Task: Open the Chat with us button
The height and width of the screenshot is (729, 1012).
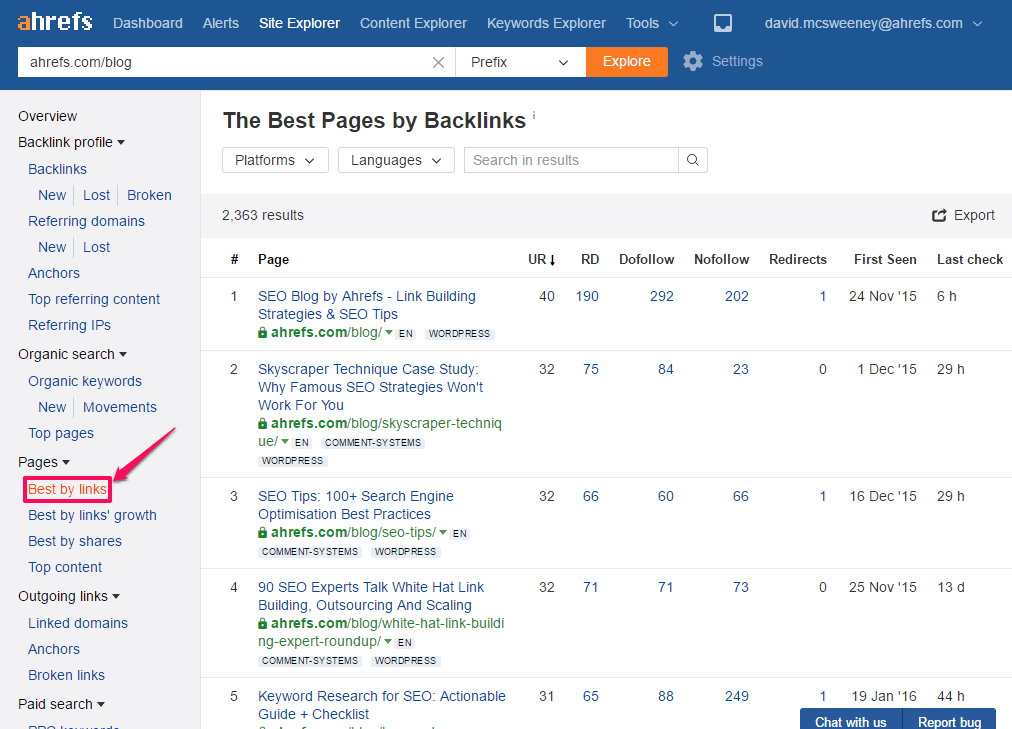Action: click(851, 721)
